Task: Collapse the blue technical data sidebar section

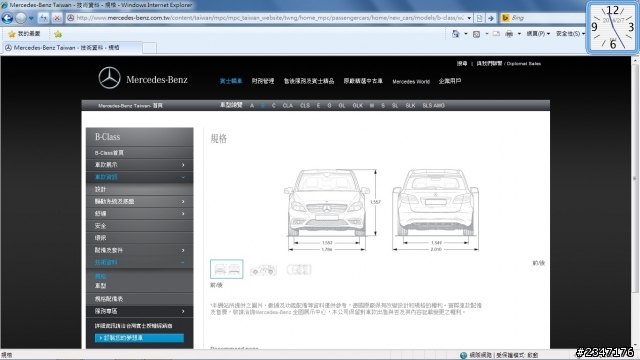Action: (183, 262)
